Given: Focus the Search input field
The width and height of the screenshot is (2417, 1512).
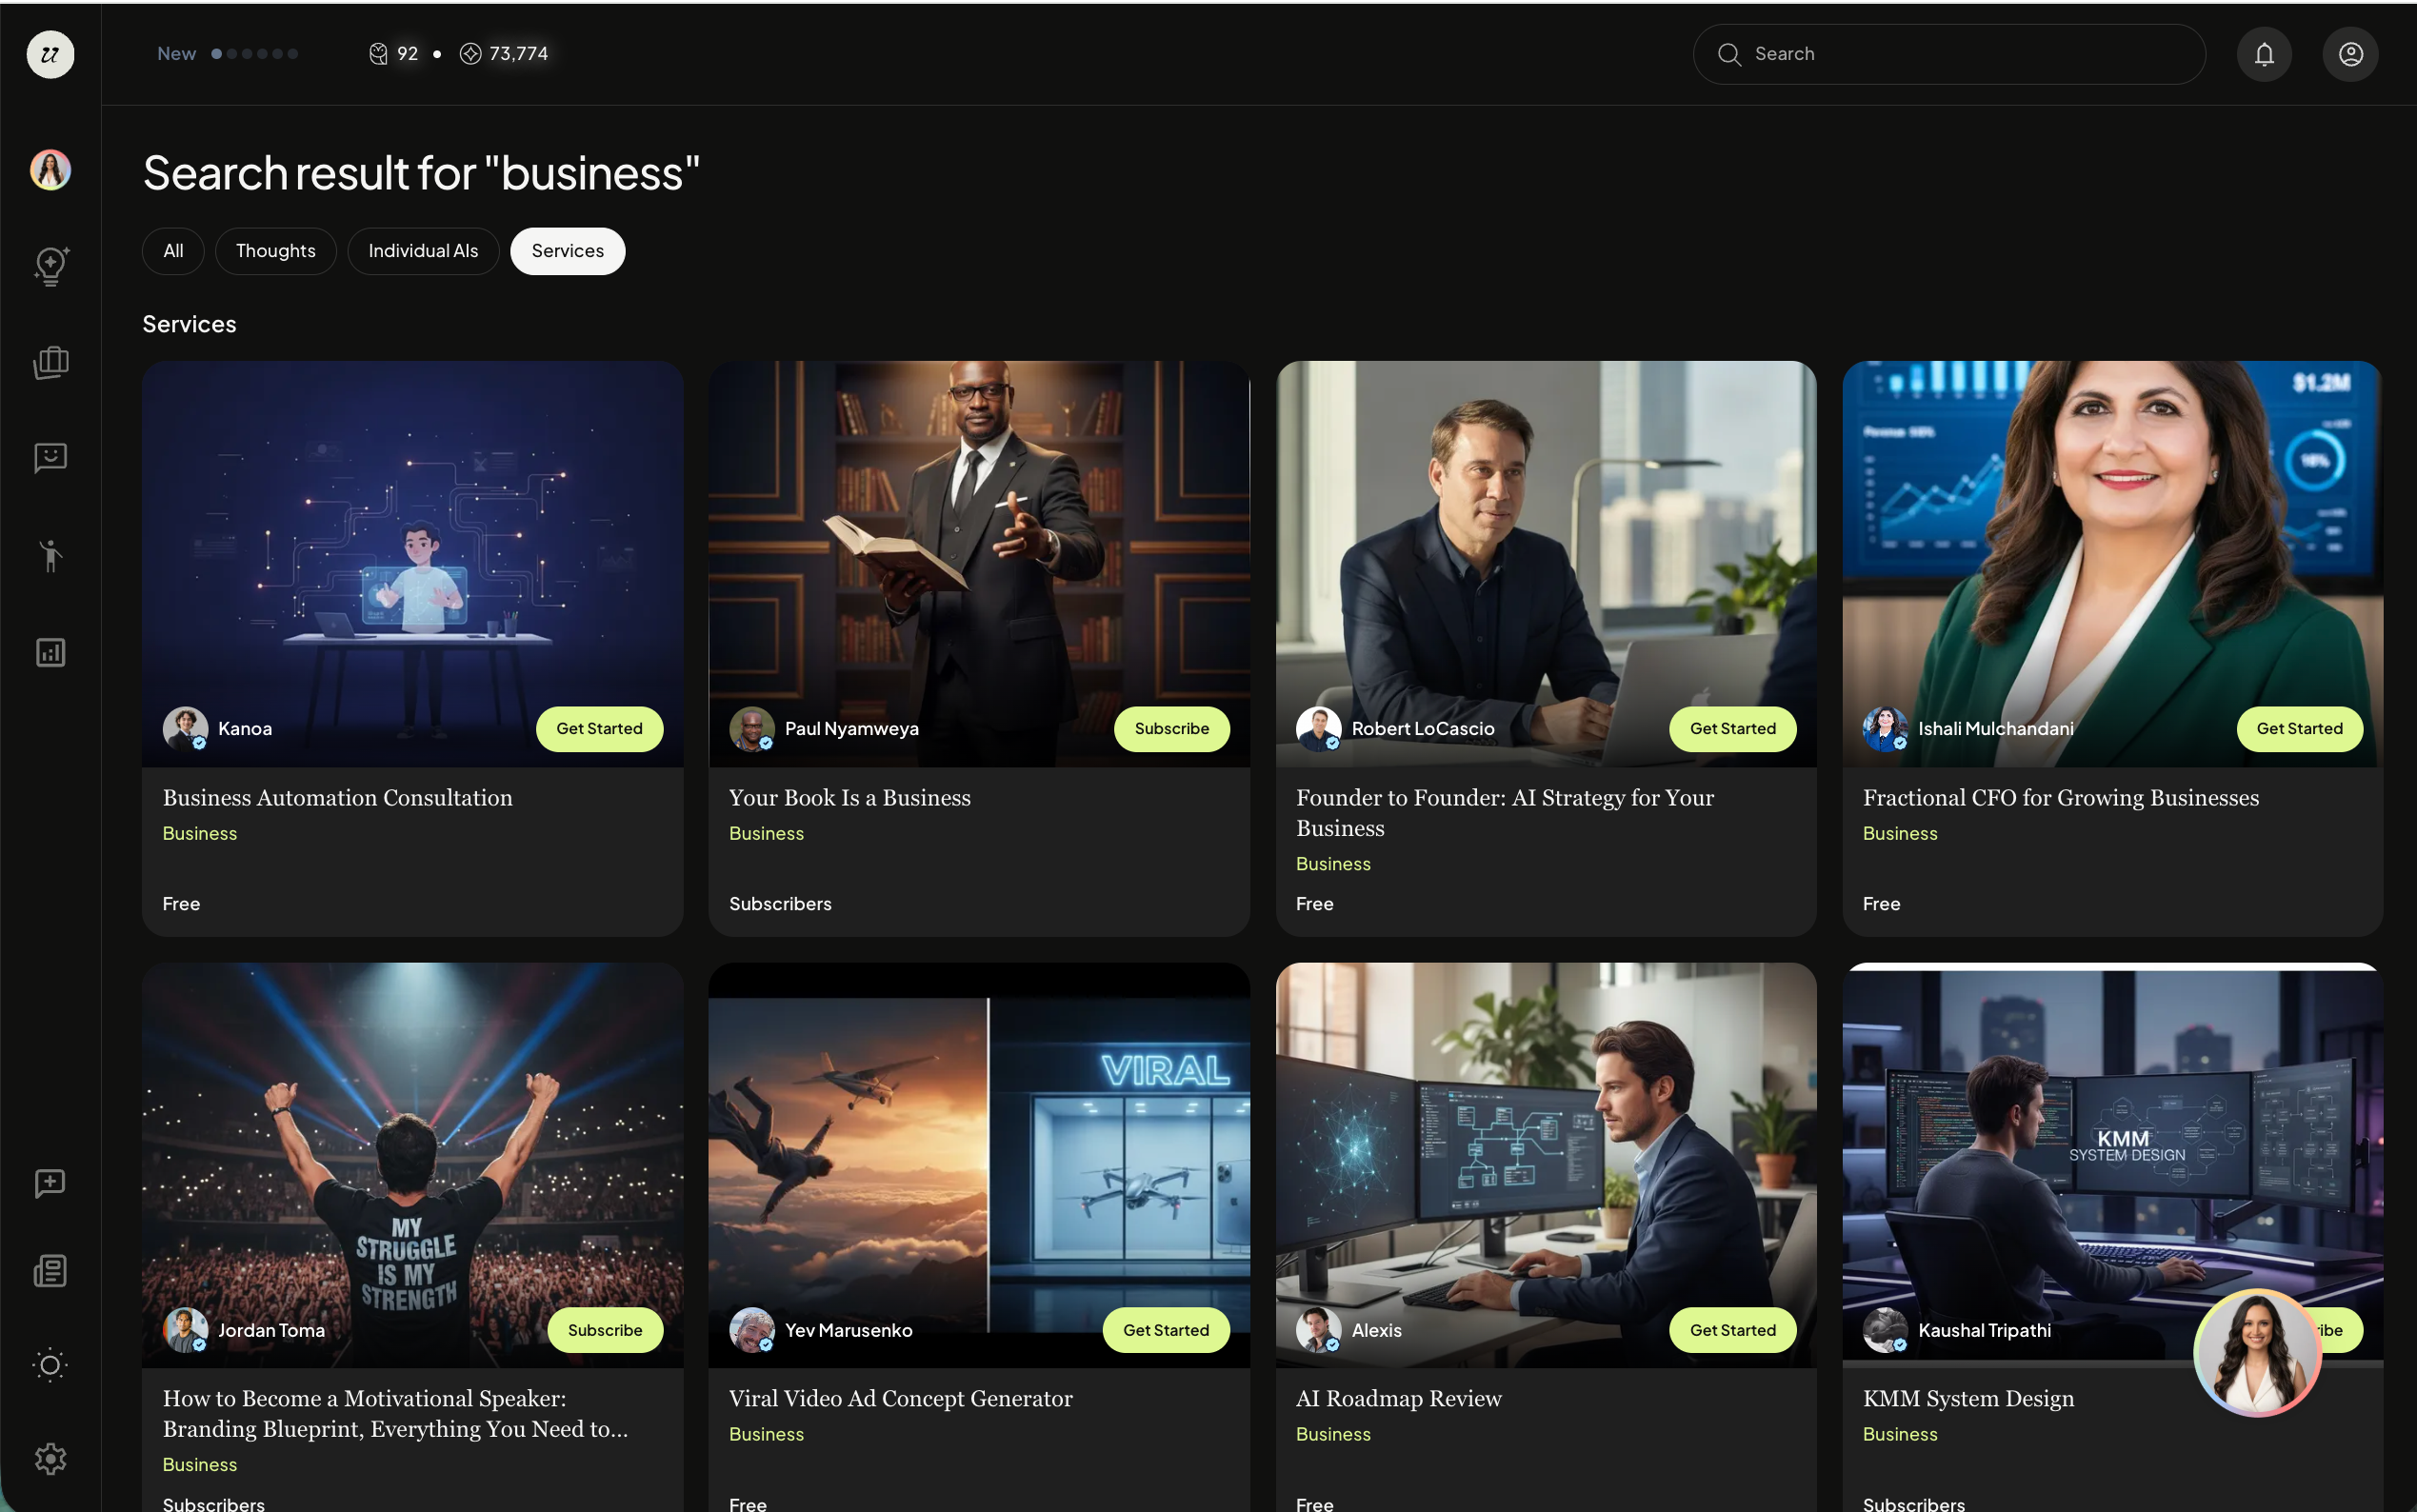Looking at the screenshot, I should tap(1949, 54).
